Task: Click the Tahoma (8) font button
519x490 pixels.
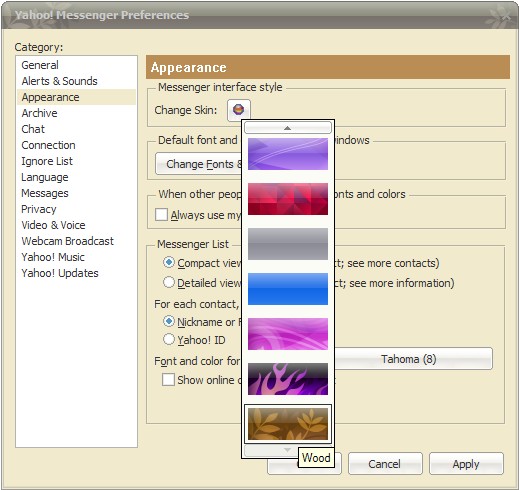Action: point(413,359)
